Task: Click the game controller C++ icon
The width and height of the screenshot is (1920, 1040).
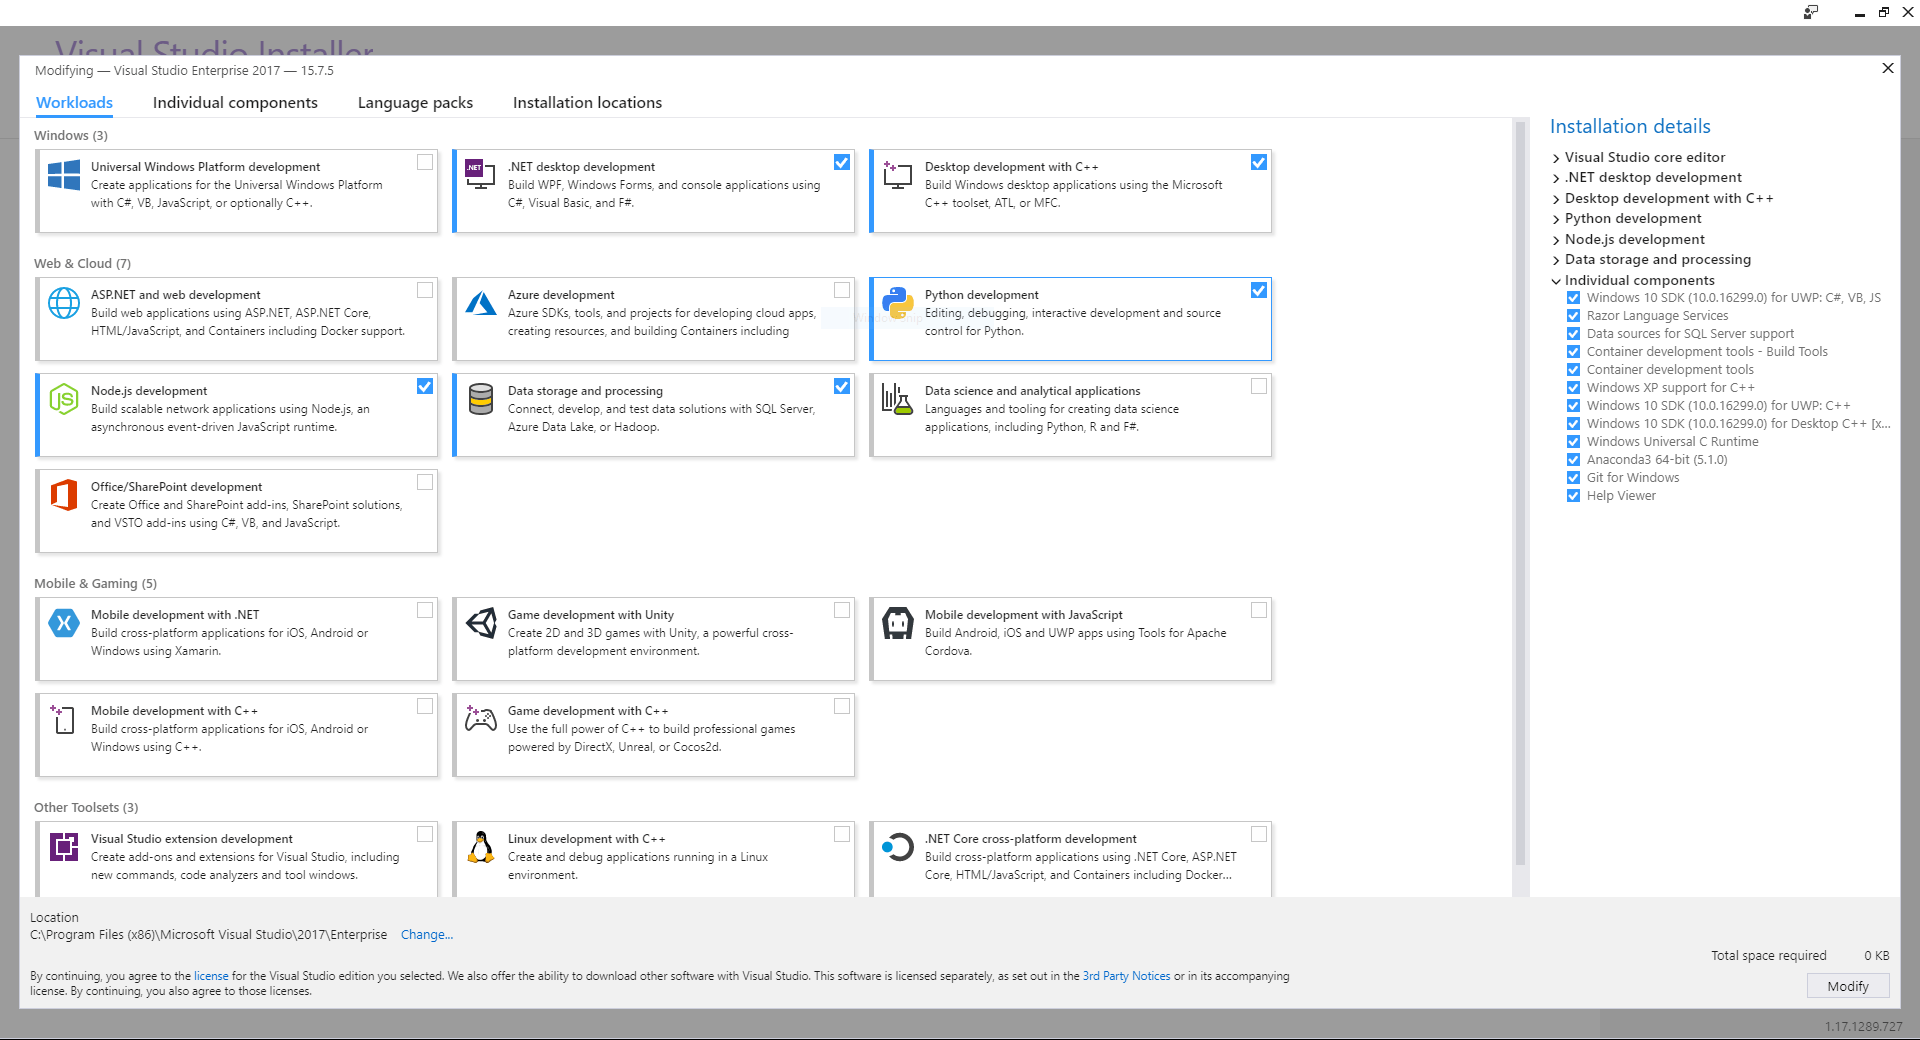Action: point(481,719)
